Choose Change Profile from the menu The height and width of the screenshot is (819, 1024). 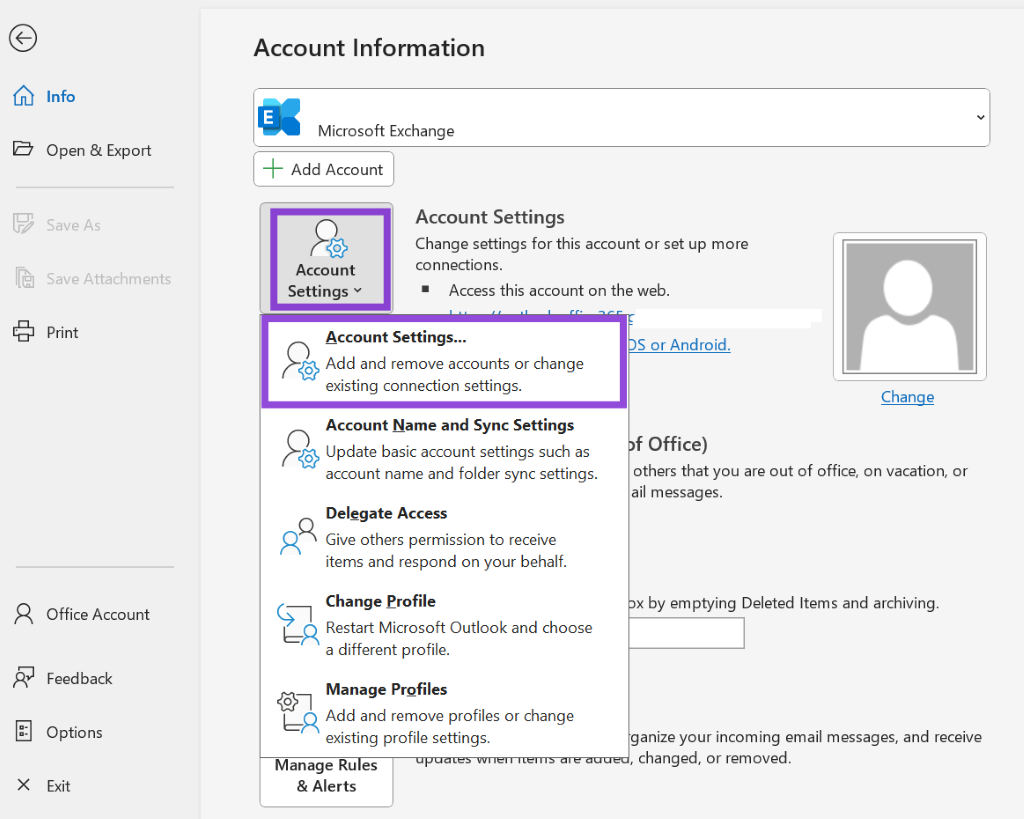pos(445,626)
